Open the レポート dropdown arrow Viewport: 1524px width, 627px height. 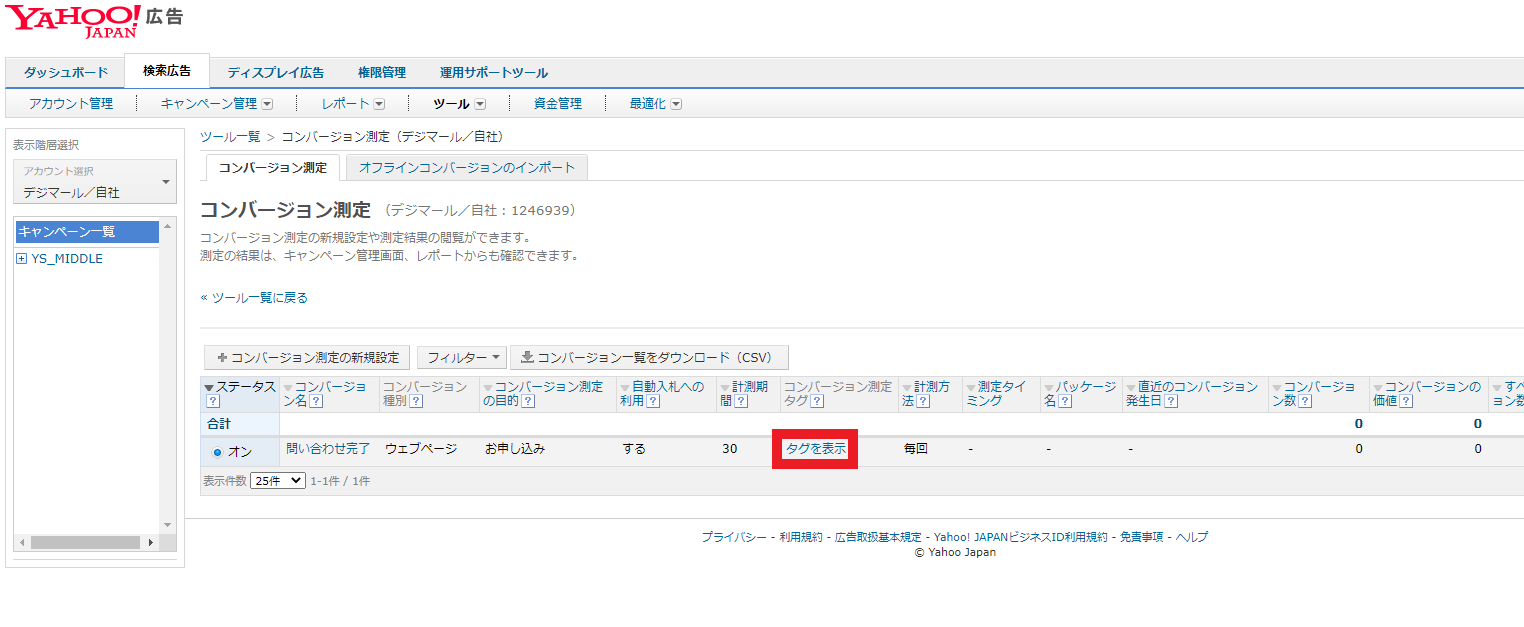[x=379, y=104]
